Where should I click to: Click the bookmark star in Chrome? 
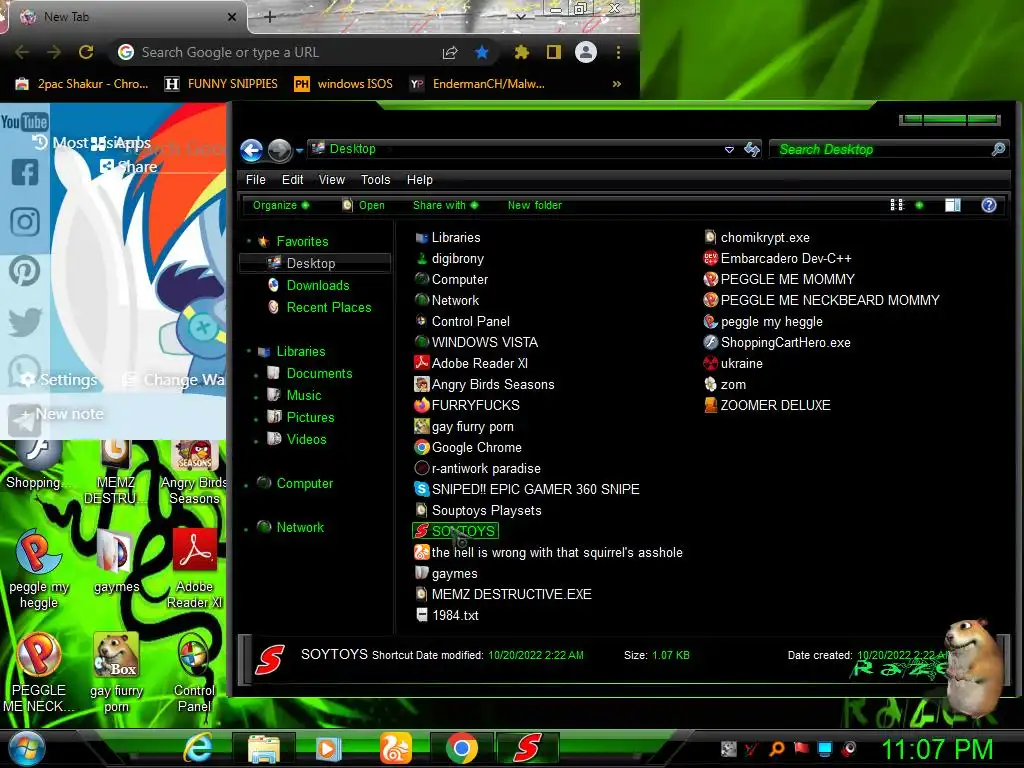tap(481, 52)
